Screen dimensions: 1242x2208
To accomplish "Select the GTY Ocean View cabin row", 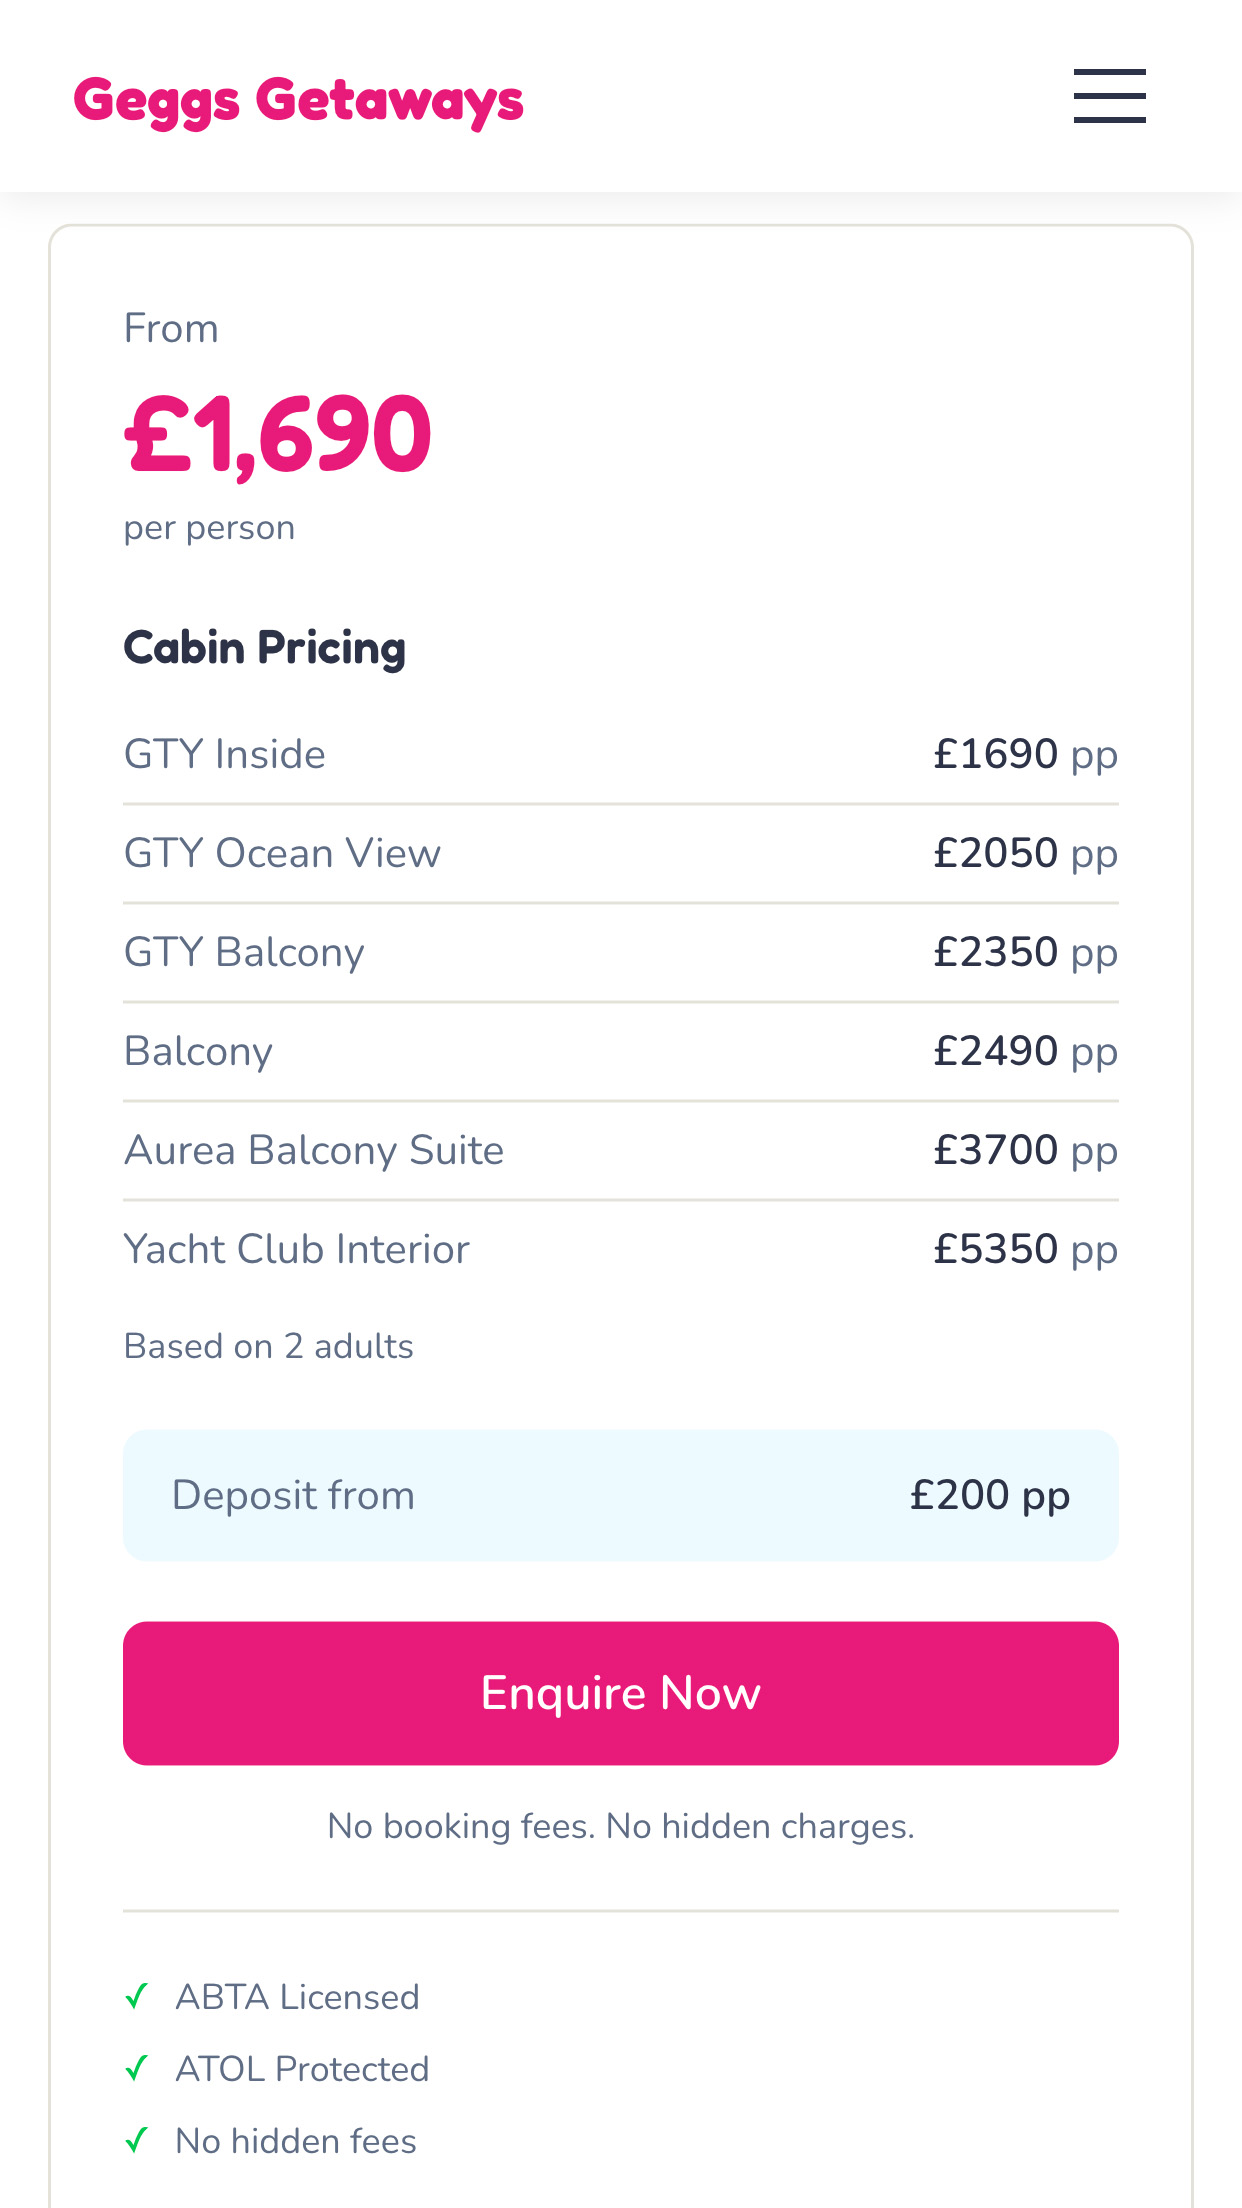I will (620, 853).
